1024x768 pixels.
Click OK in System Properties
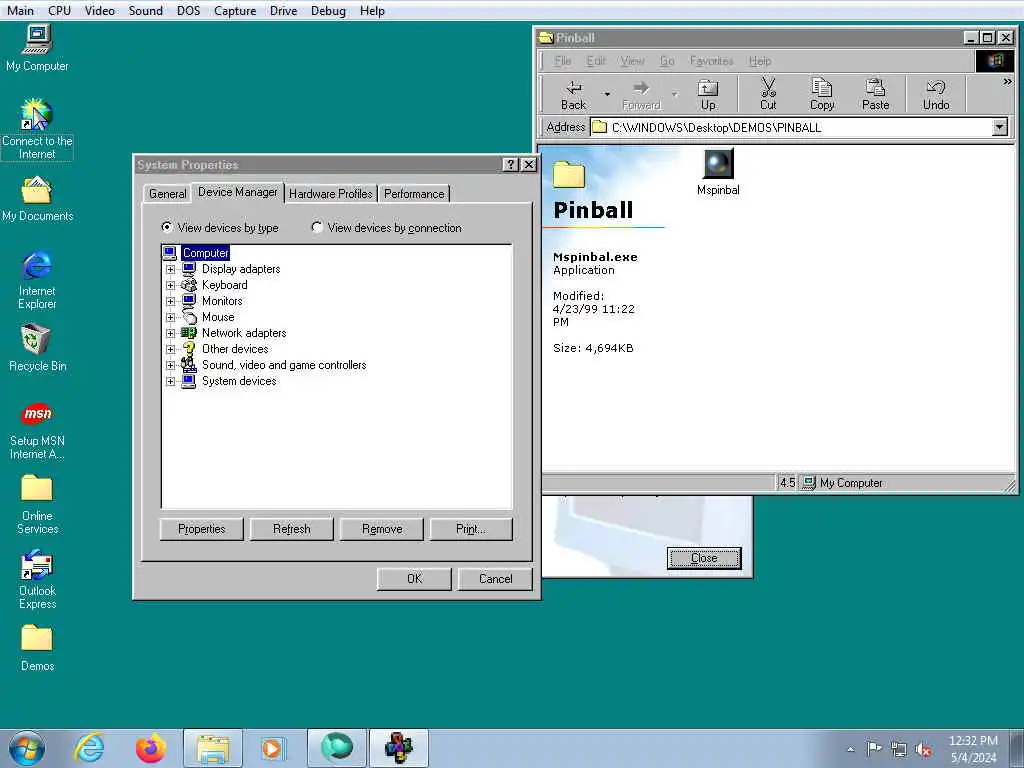(414, 579)
